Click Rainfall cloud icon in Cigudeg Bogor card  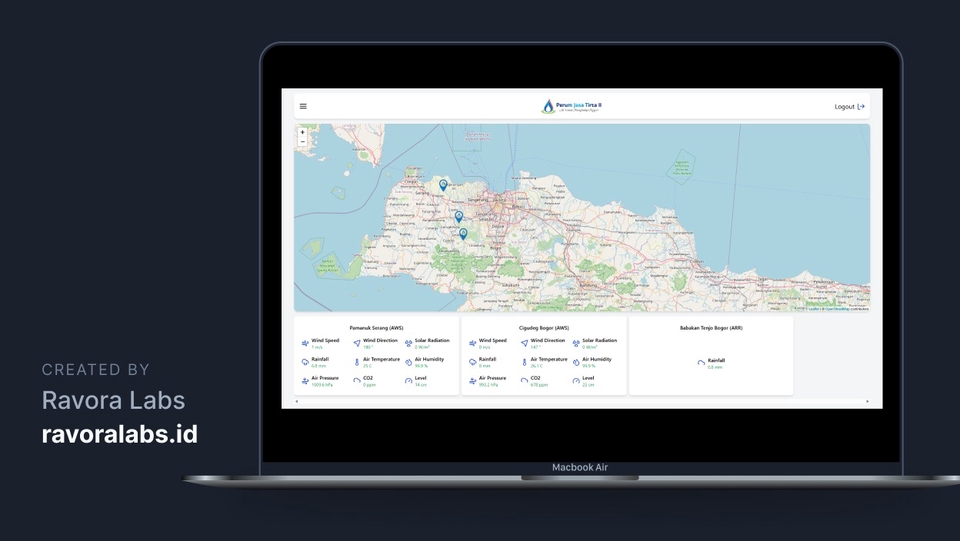pos(473,362)
